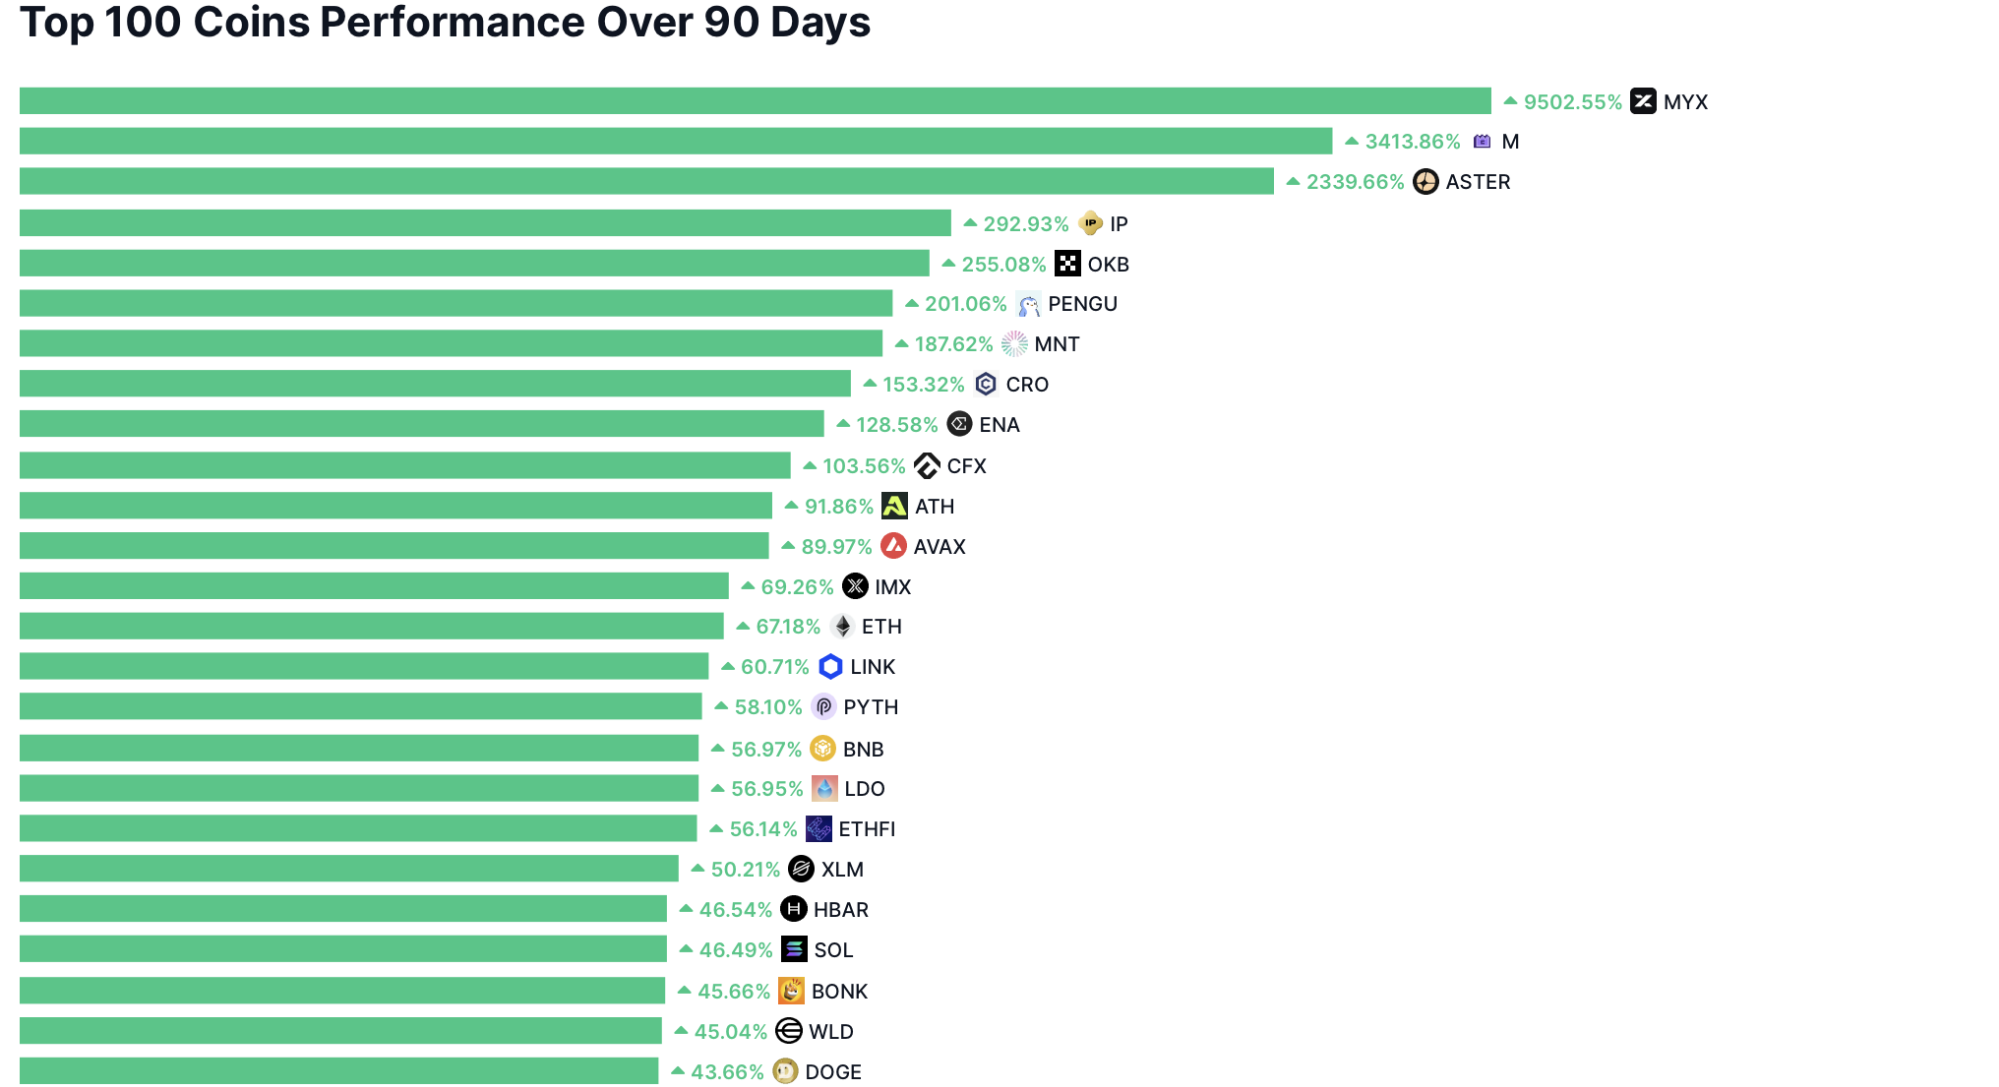Click the MYX coin logo icon

click(1642, 101)
